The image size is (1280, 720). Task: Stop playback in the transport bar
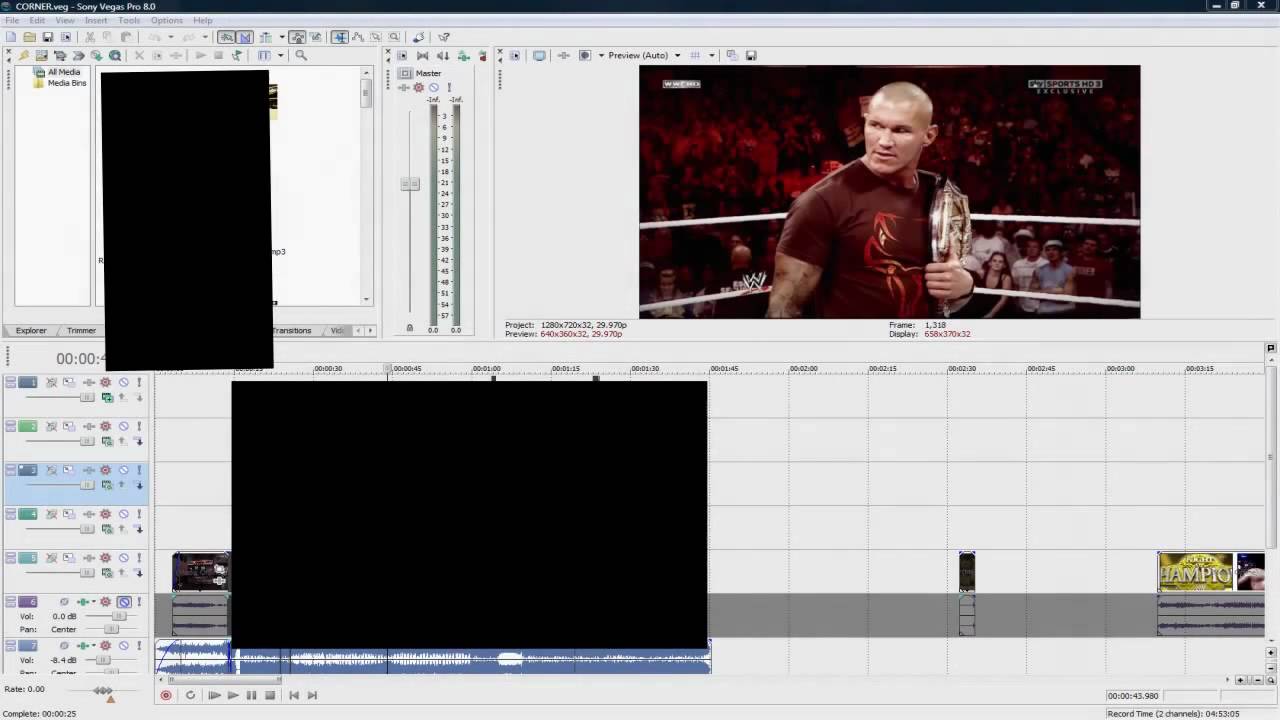[270, 695]
